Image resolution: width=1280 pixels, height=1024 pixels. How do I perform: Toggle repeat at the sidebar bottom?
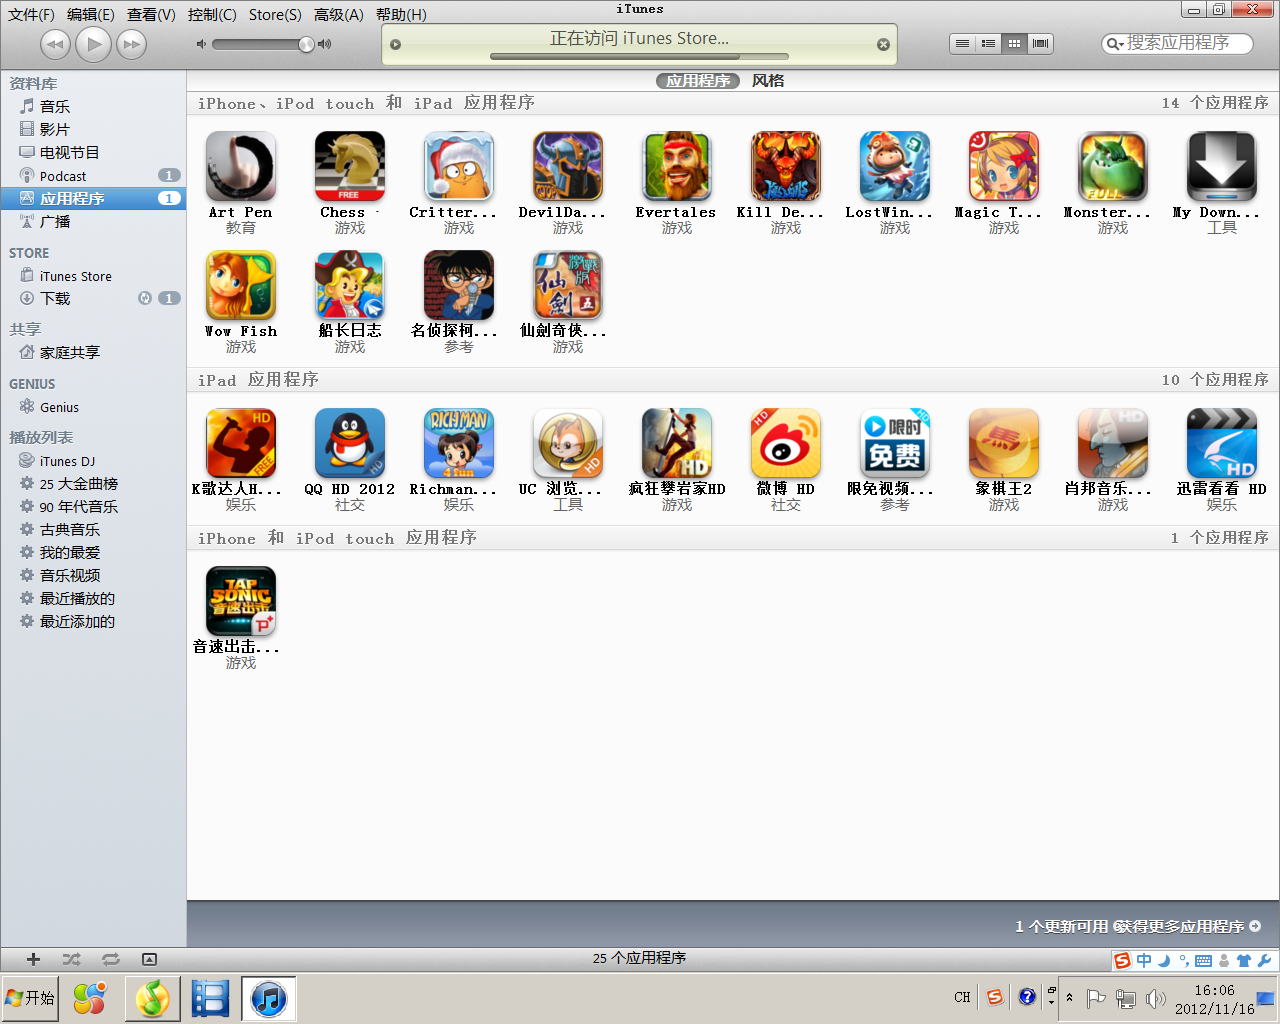pos(110,959)
